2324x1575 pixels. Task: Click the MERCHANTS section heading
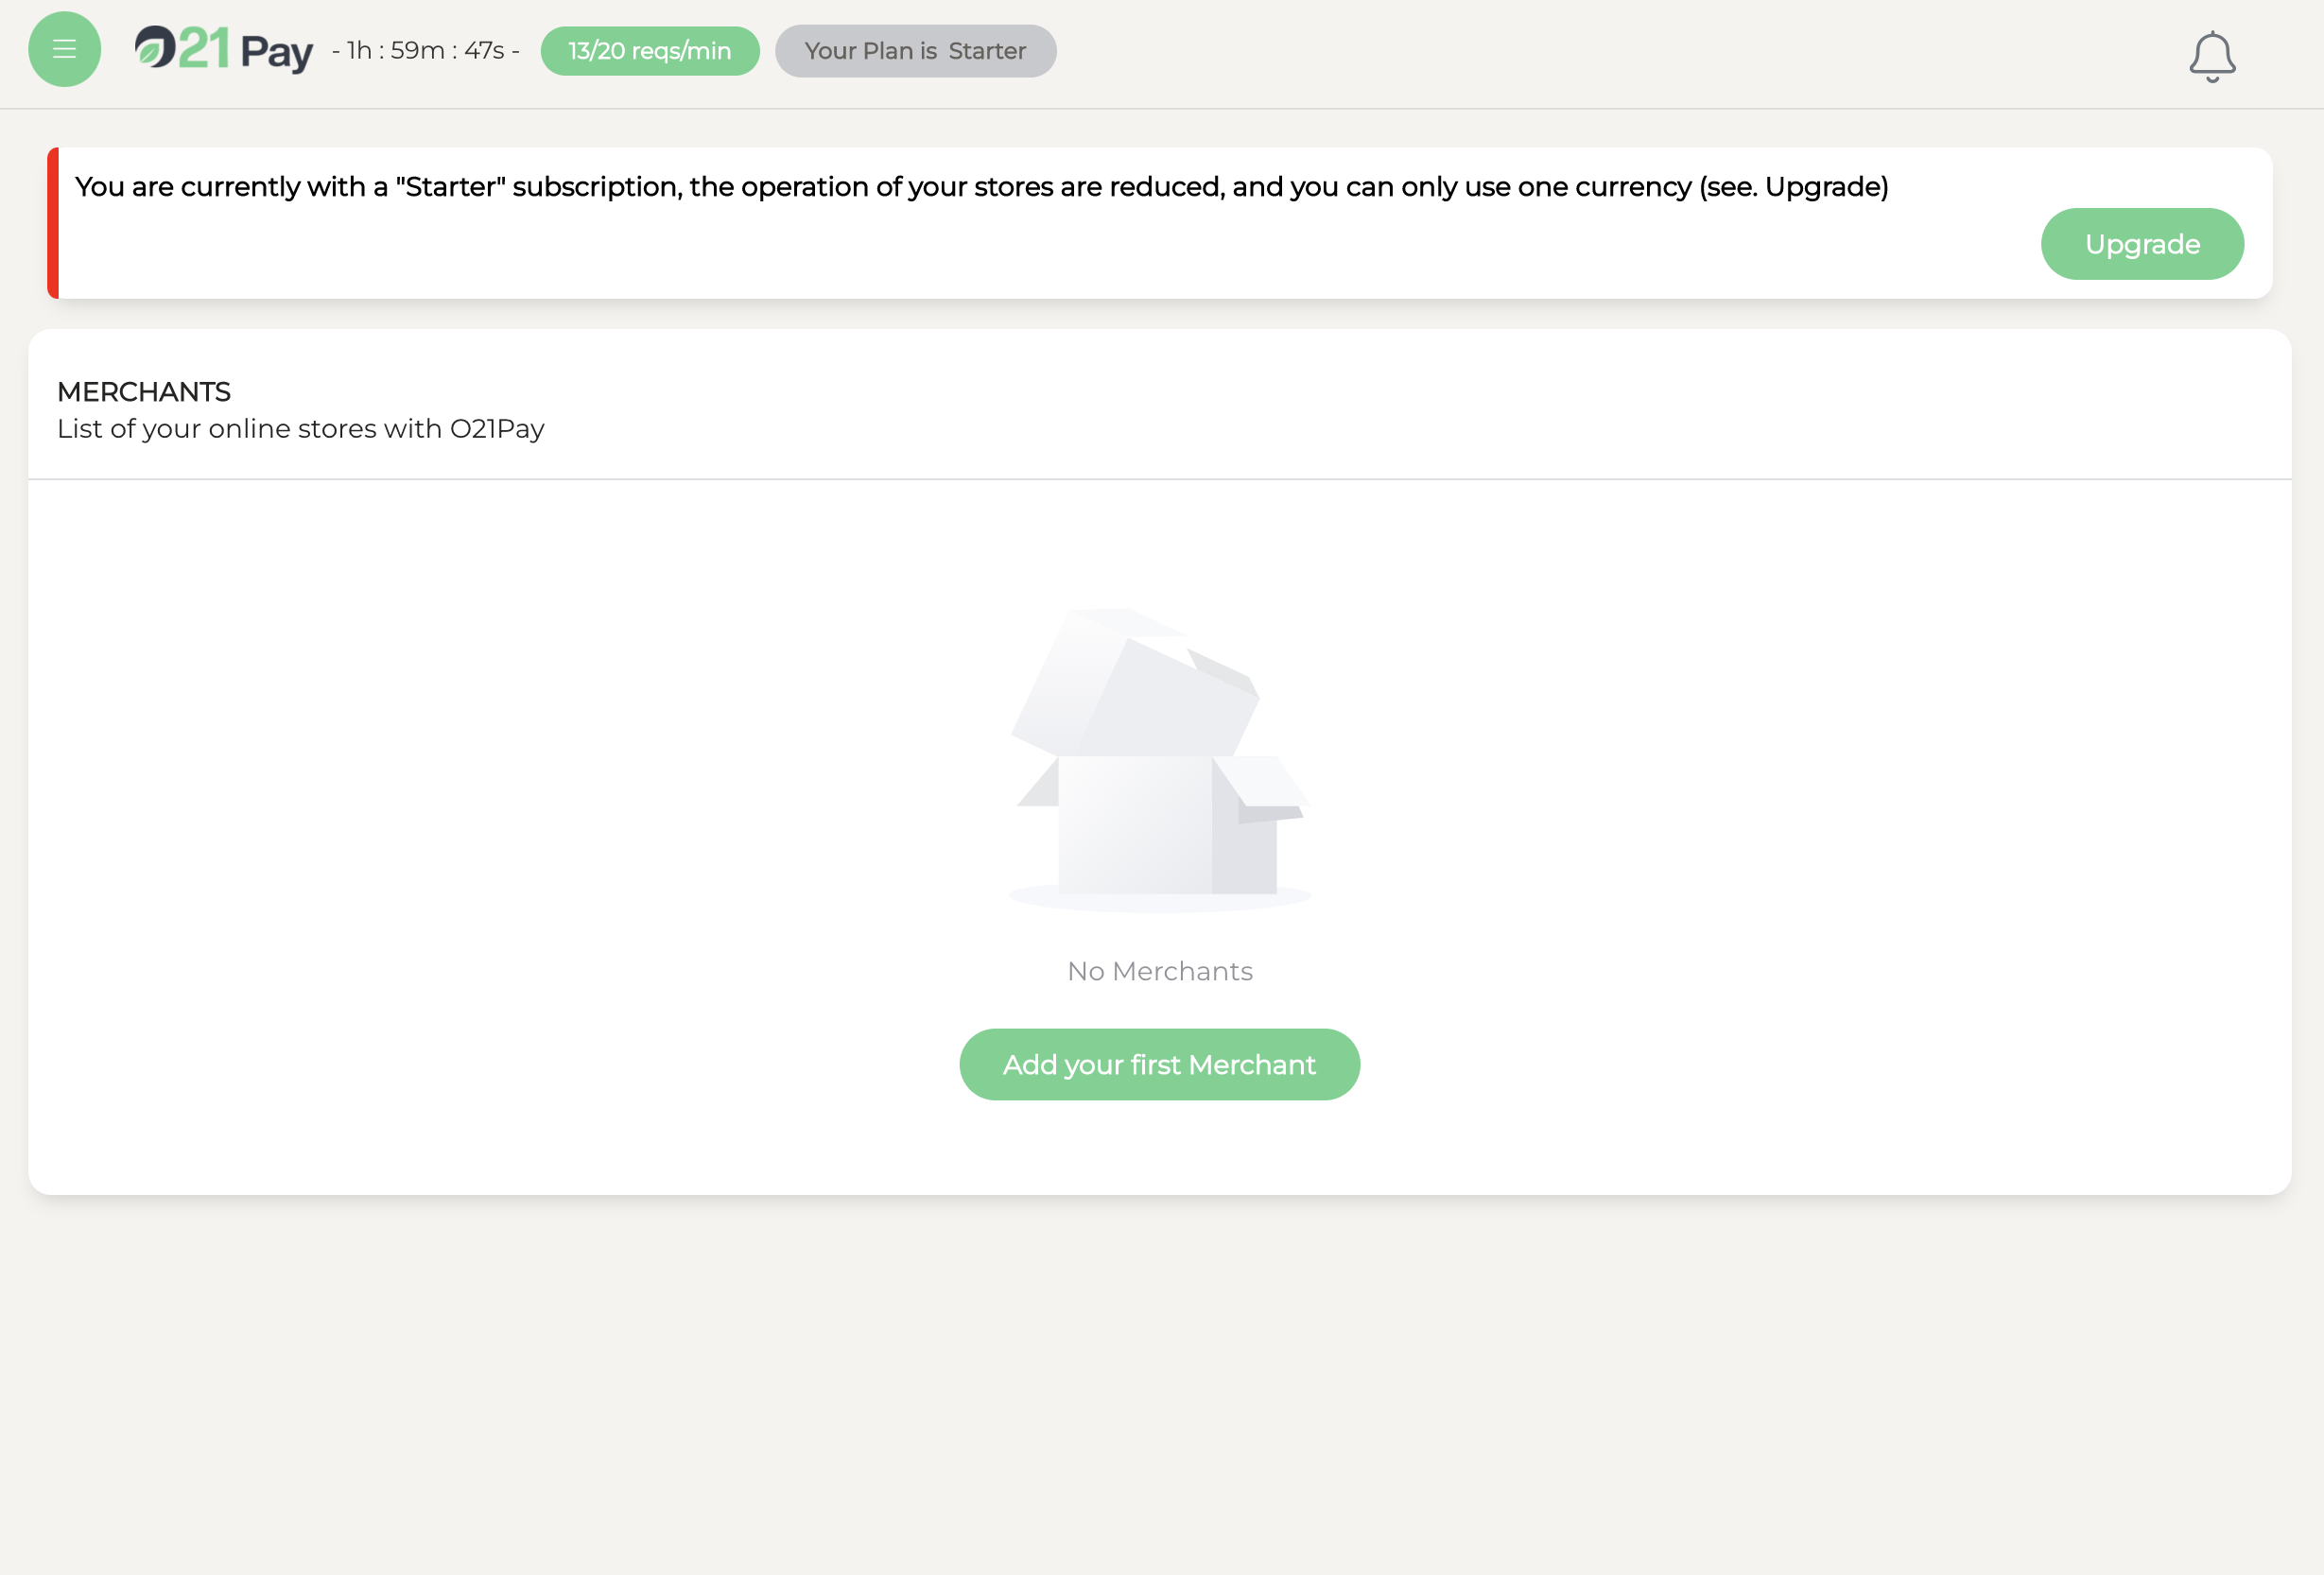coord(144,391)
